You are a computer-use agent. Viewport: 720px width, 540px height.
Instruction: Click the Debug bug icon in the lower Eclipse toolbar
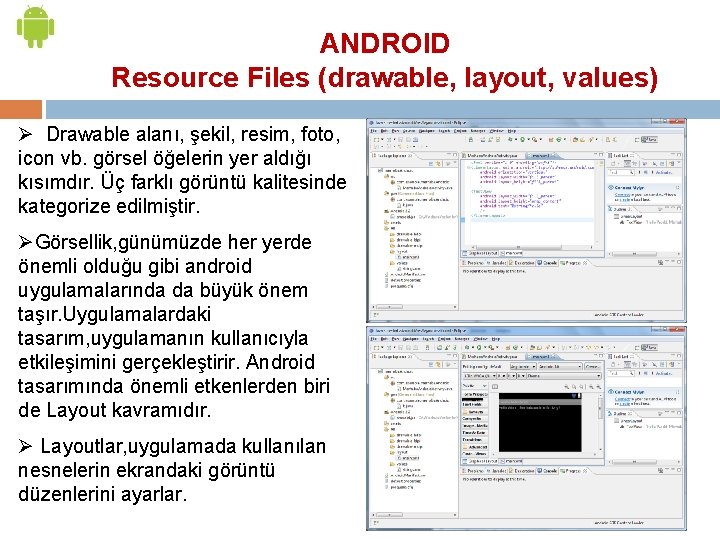click(467, 347)
